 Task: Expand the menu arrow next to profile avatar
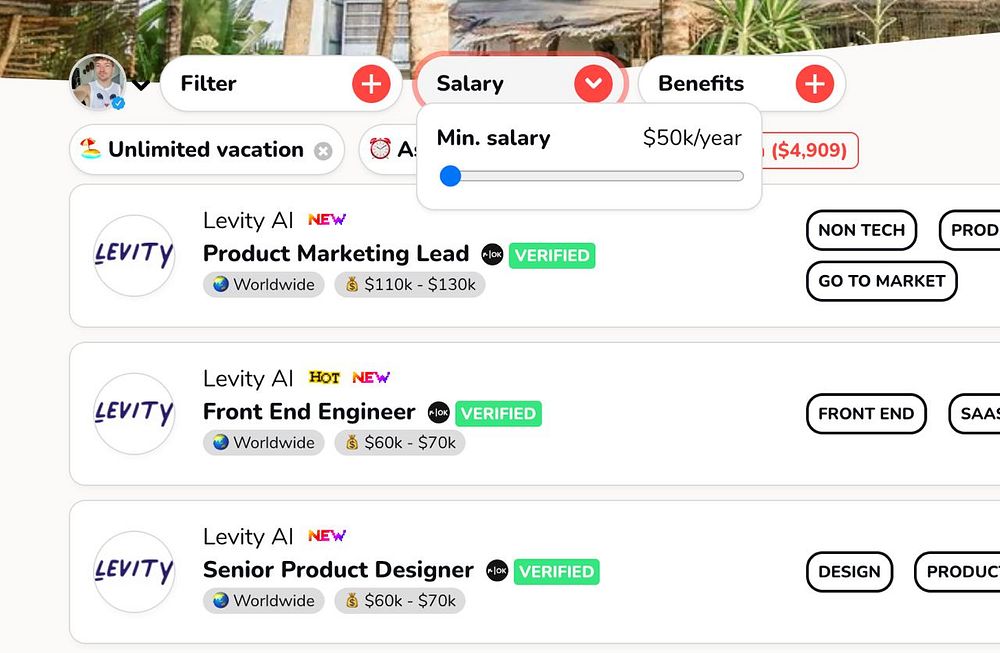(x=142, y=85)
